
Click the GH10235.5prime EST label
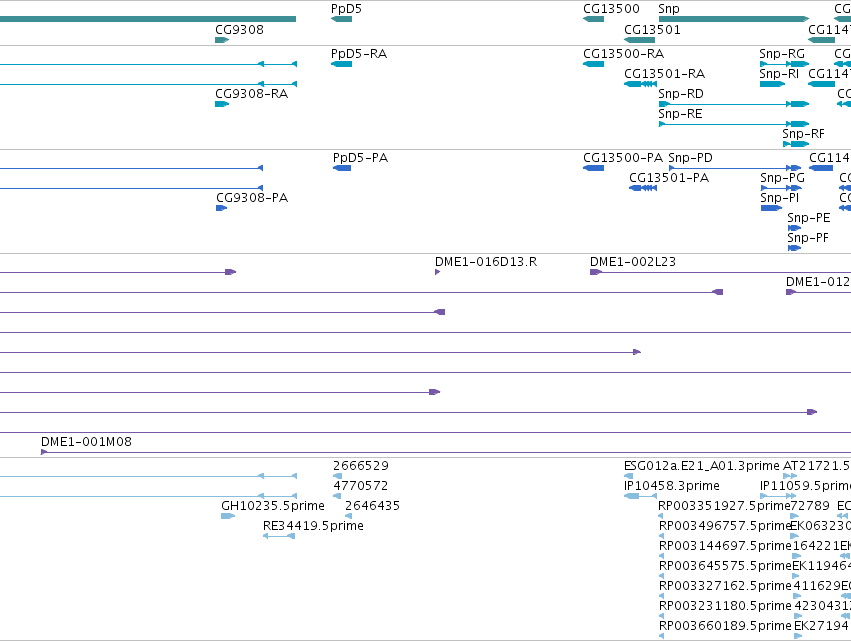[273, 506]
